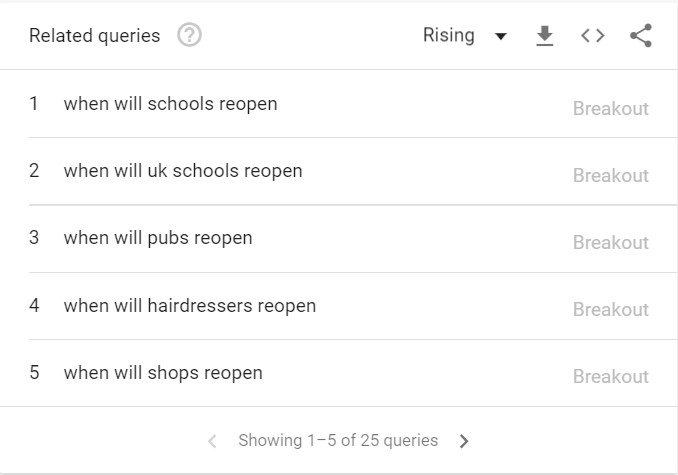Go to previous page of queries
This screenshot has height=475, width=678.
tap(212, 441)
